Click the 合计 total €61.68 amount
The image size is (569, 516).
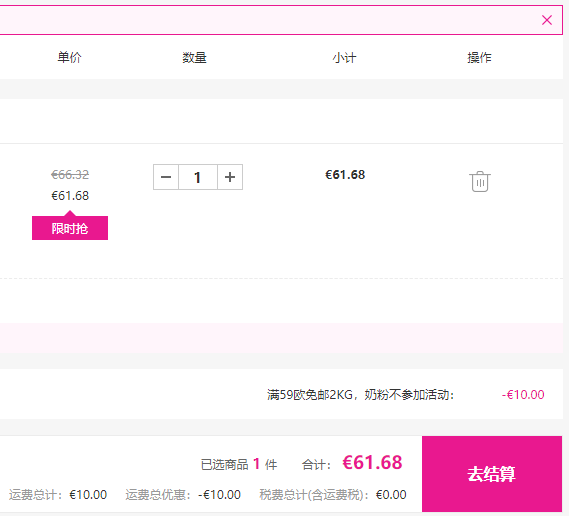372,462
